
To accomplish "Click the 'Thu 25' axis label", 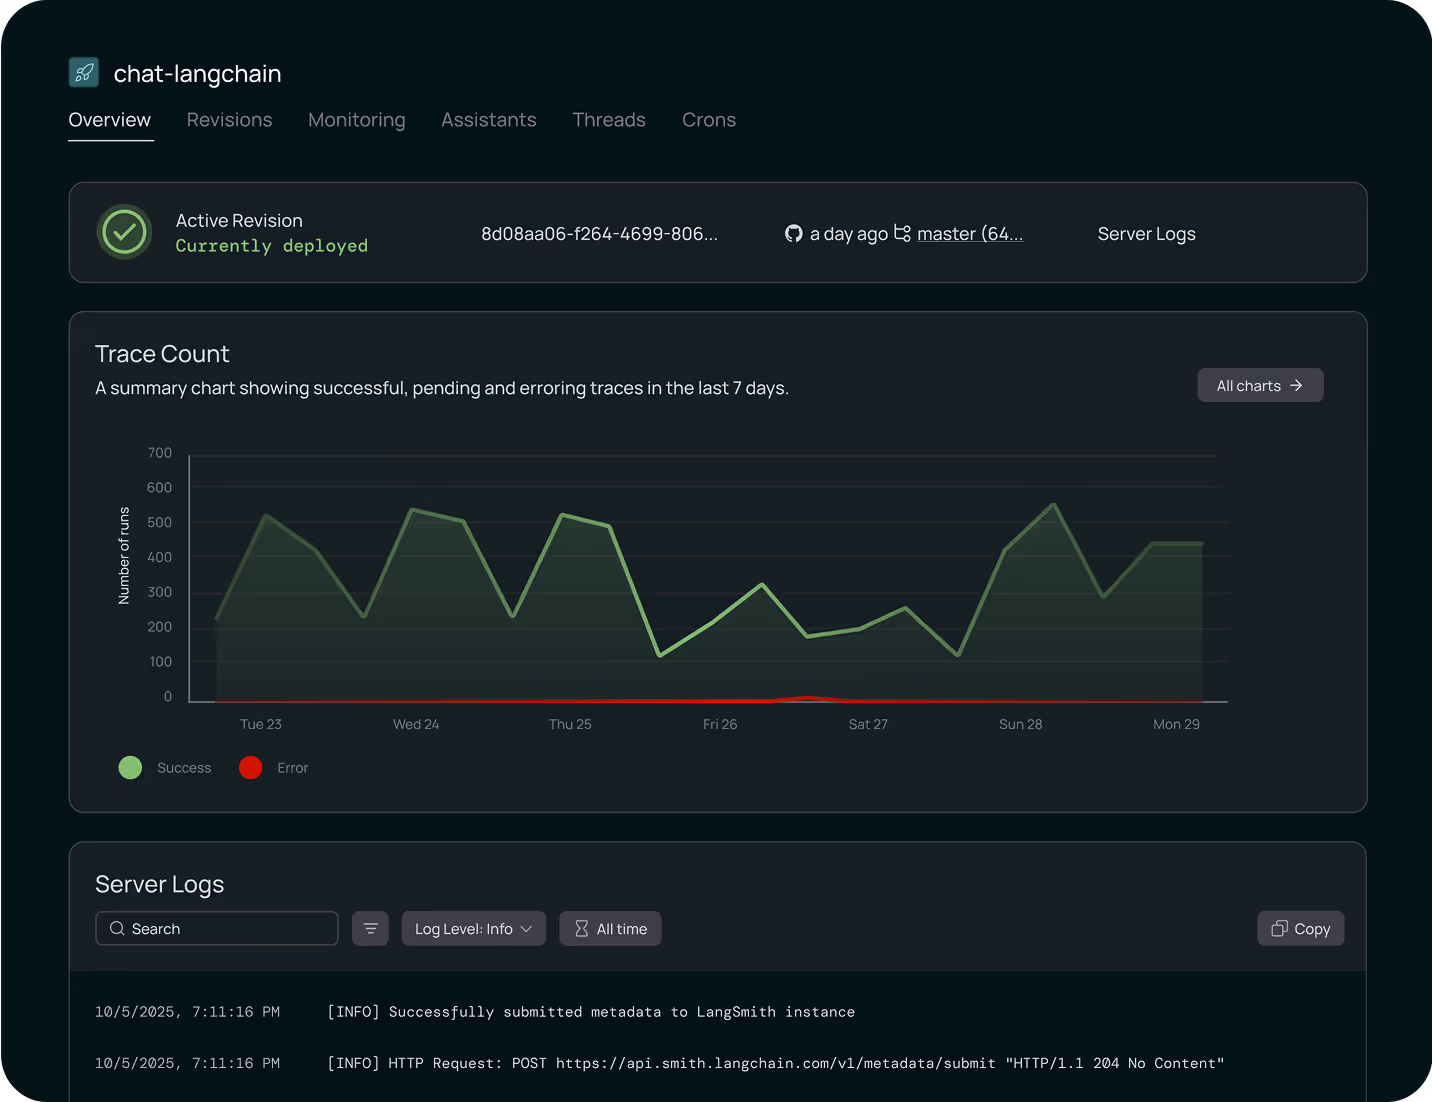I will [x=570, y=724].
